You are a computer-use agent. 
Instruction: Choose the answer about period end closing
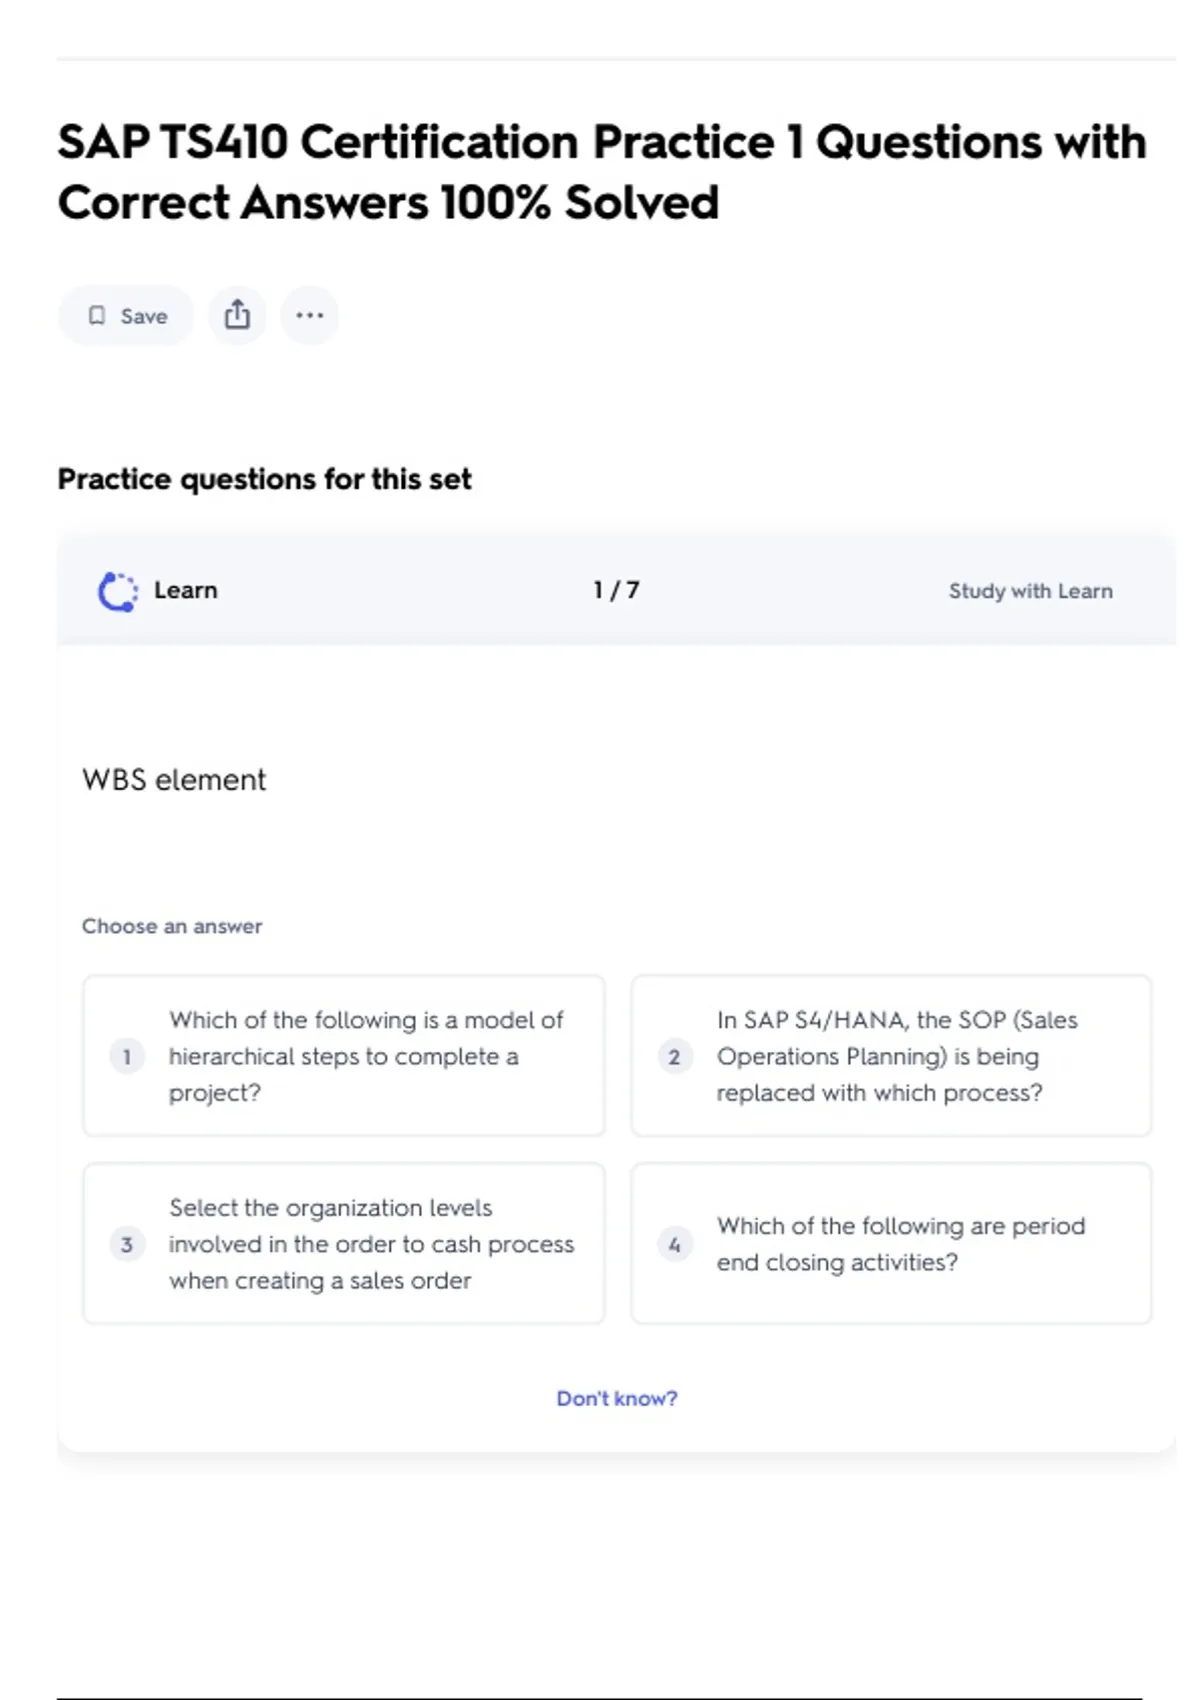pos(900,1244)
